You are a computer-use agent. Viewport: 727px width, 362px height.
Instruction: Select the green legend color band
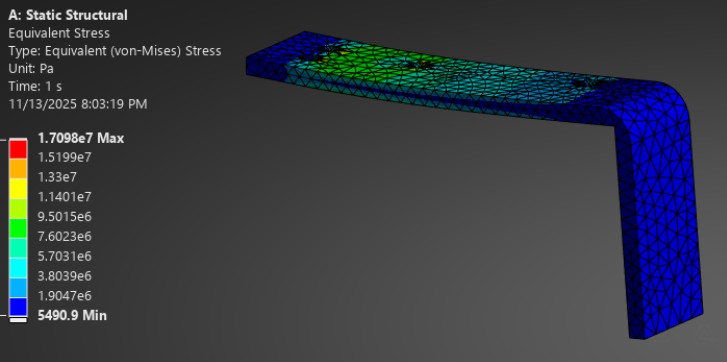click(18, 229)
